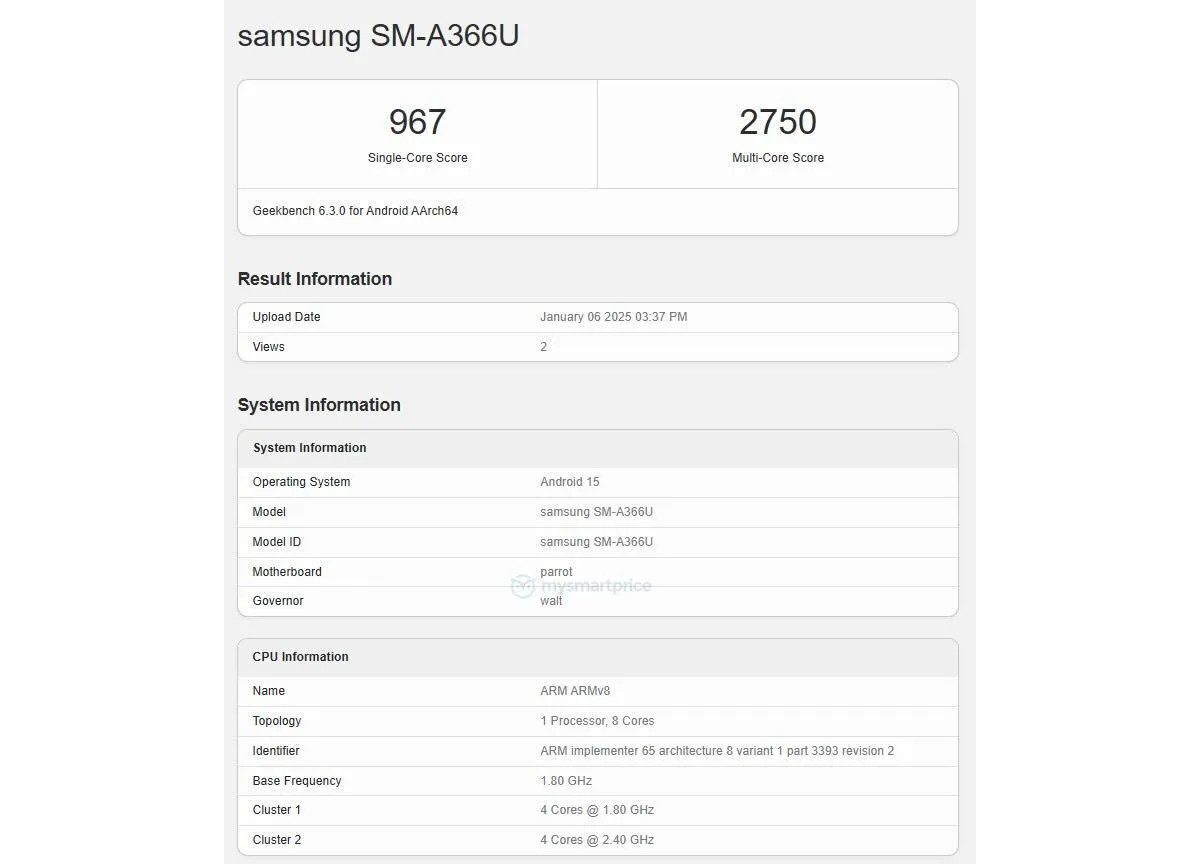Screen dimensions: 1200x864
Task: Click the CPU Information table header
Action: click(x=300, y=657)
